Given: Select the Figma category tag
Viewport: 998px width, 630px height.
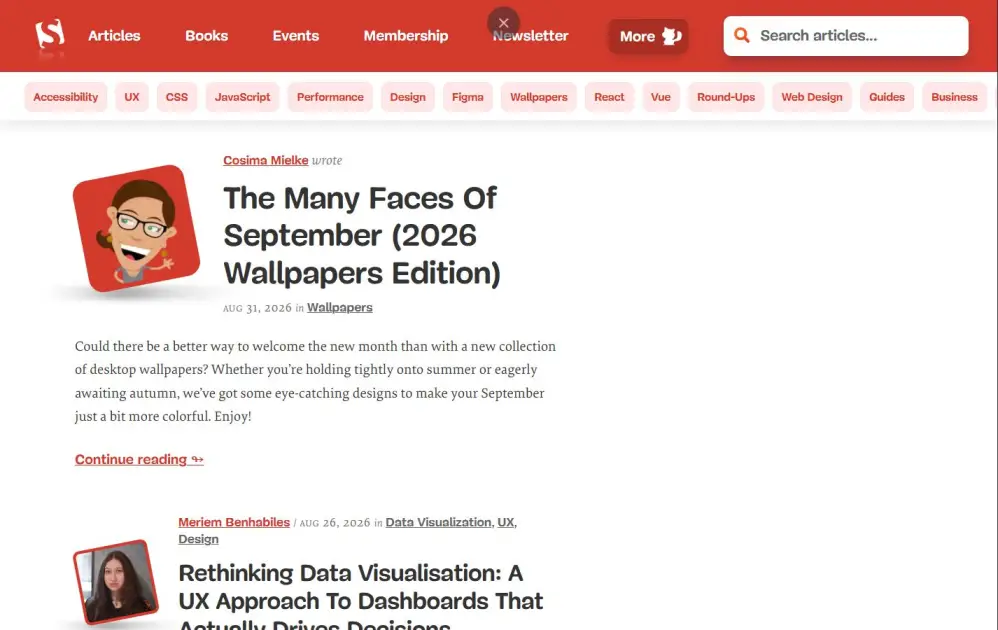Looking at the screenshot, I should [468, 97].
